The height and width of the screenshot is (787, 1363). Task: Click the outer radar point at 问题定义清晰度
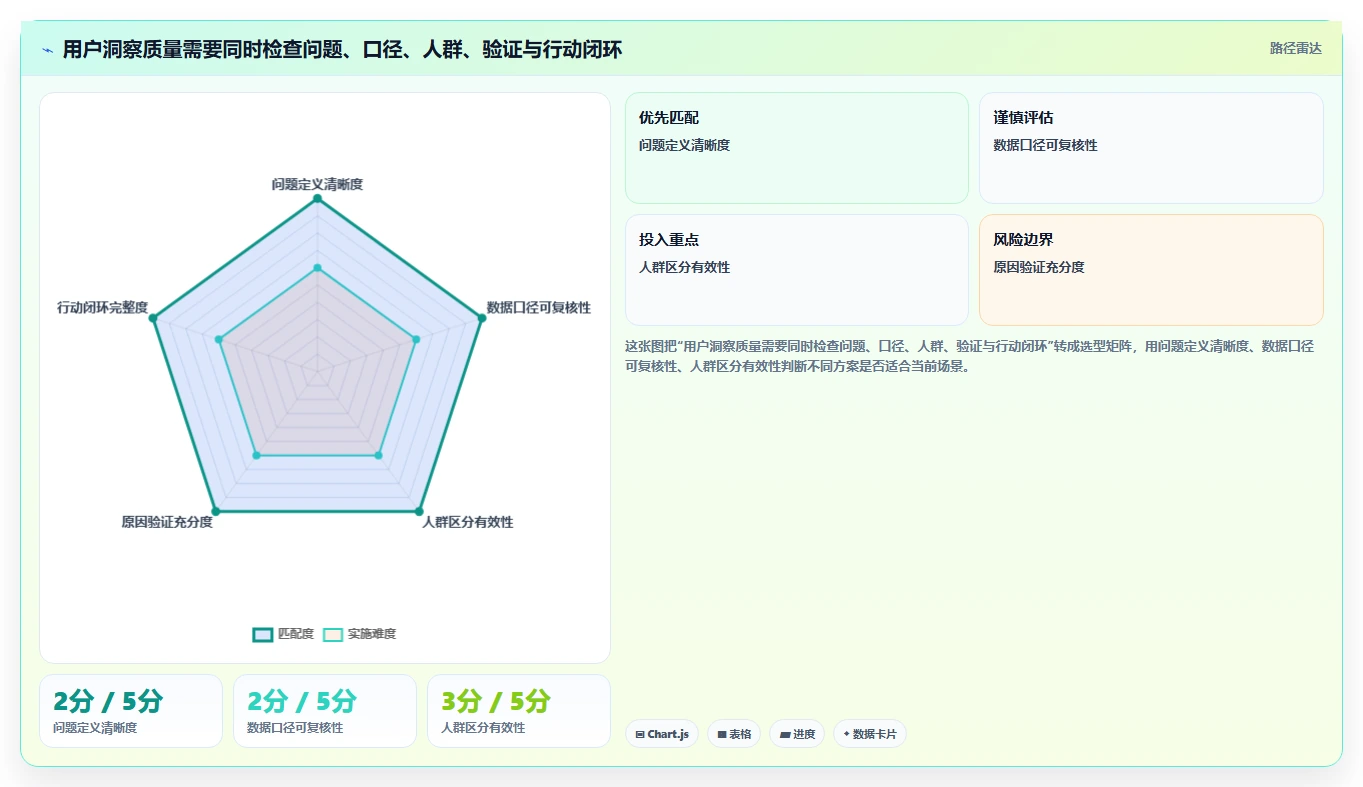pos(317,199)
